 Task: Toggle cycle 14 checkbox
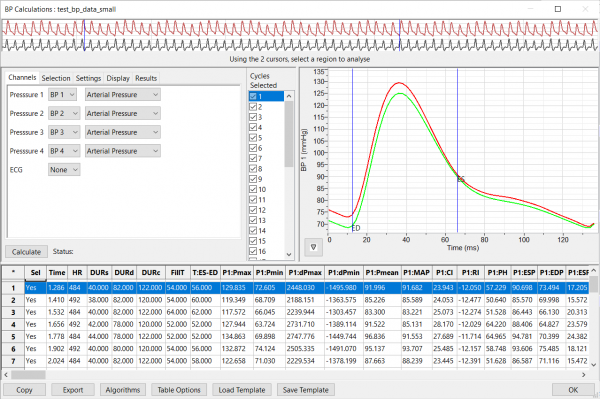point(253,230)
